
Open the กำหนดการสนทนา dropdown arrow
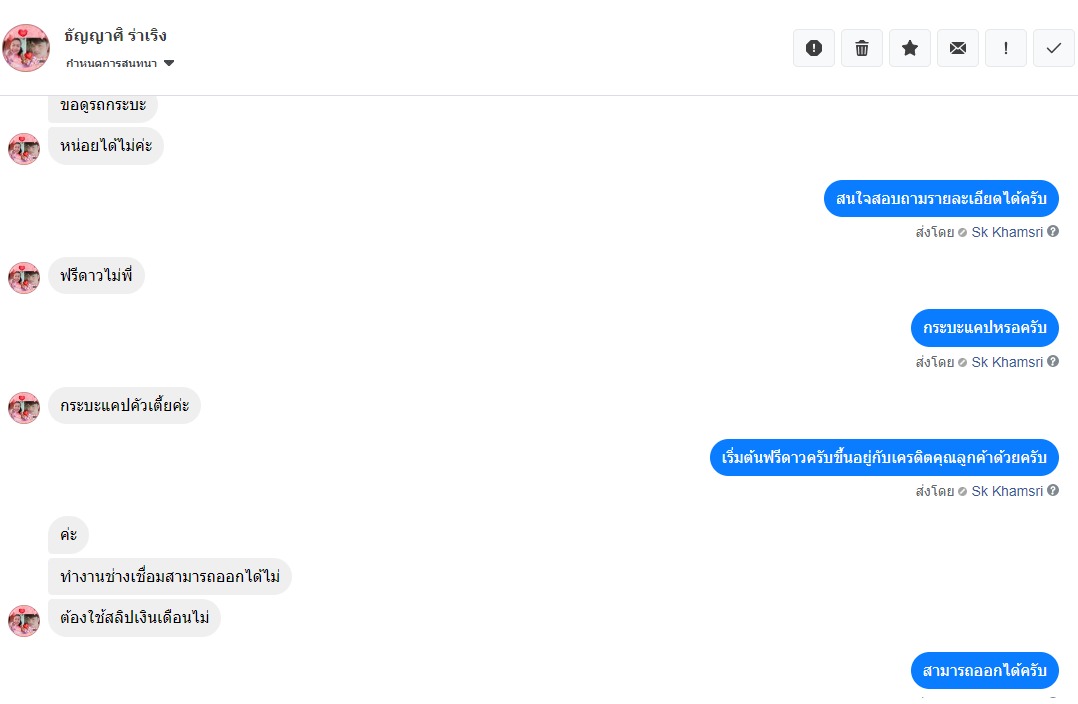click(x=169, y=63)
